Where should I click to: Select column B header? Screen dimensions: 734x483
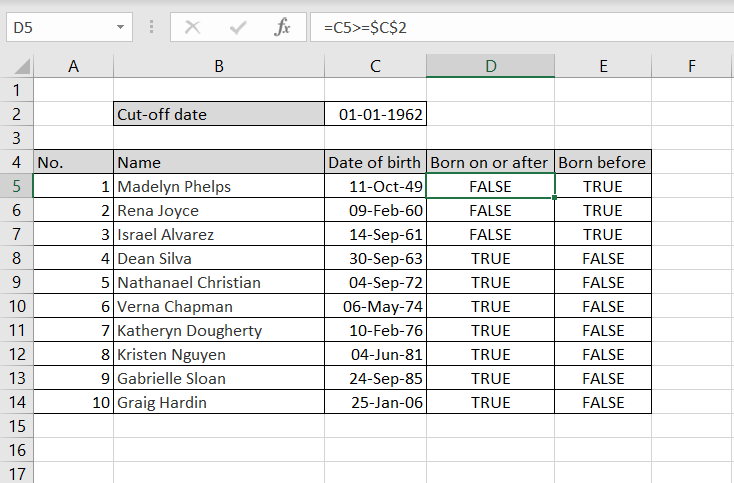pos(219,66)
